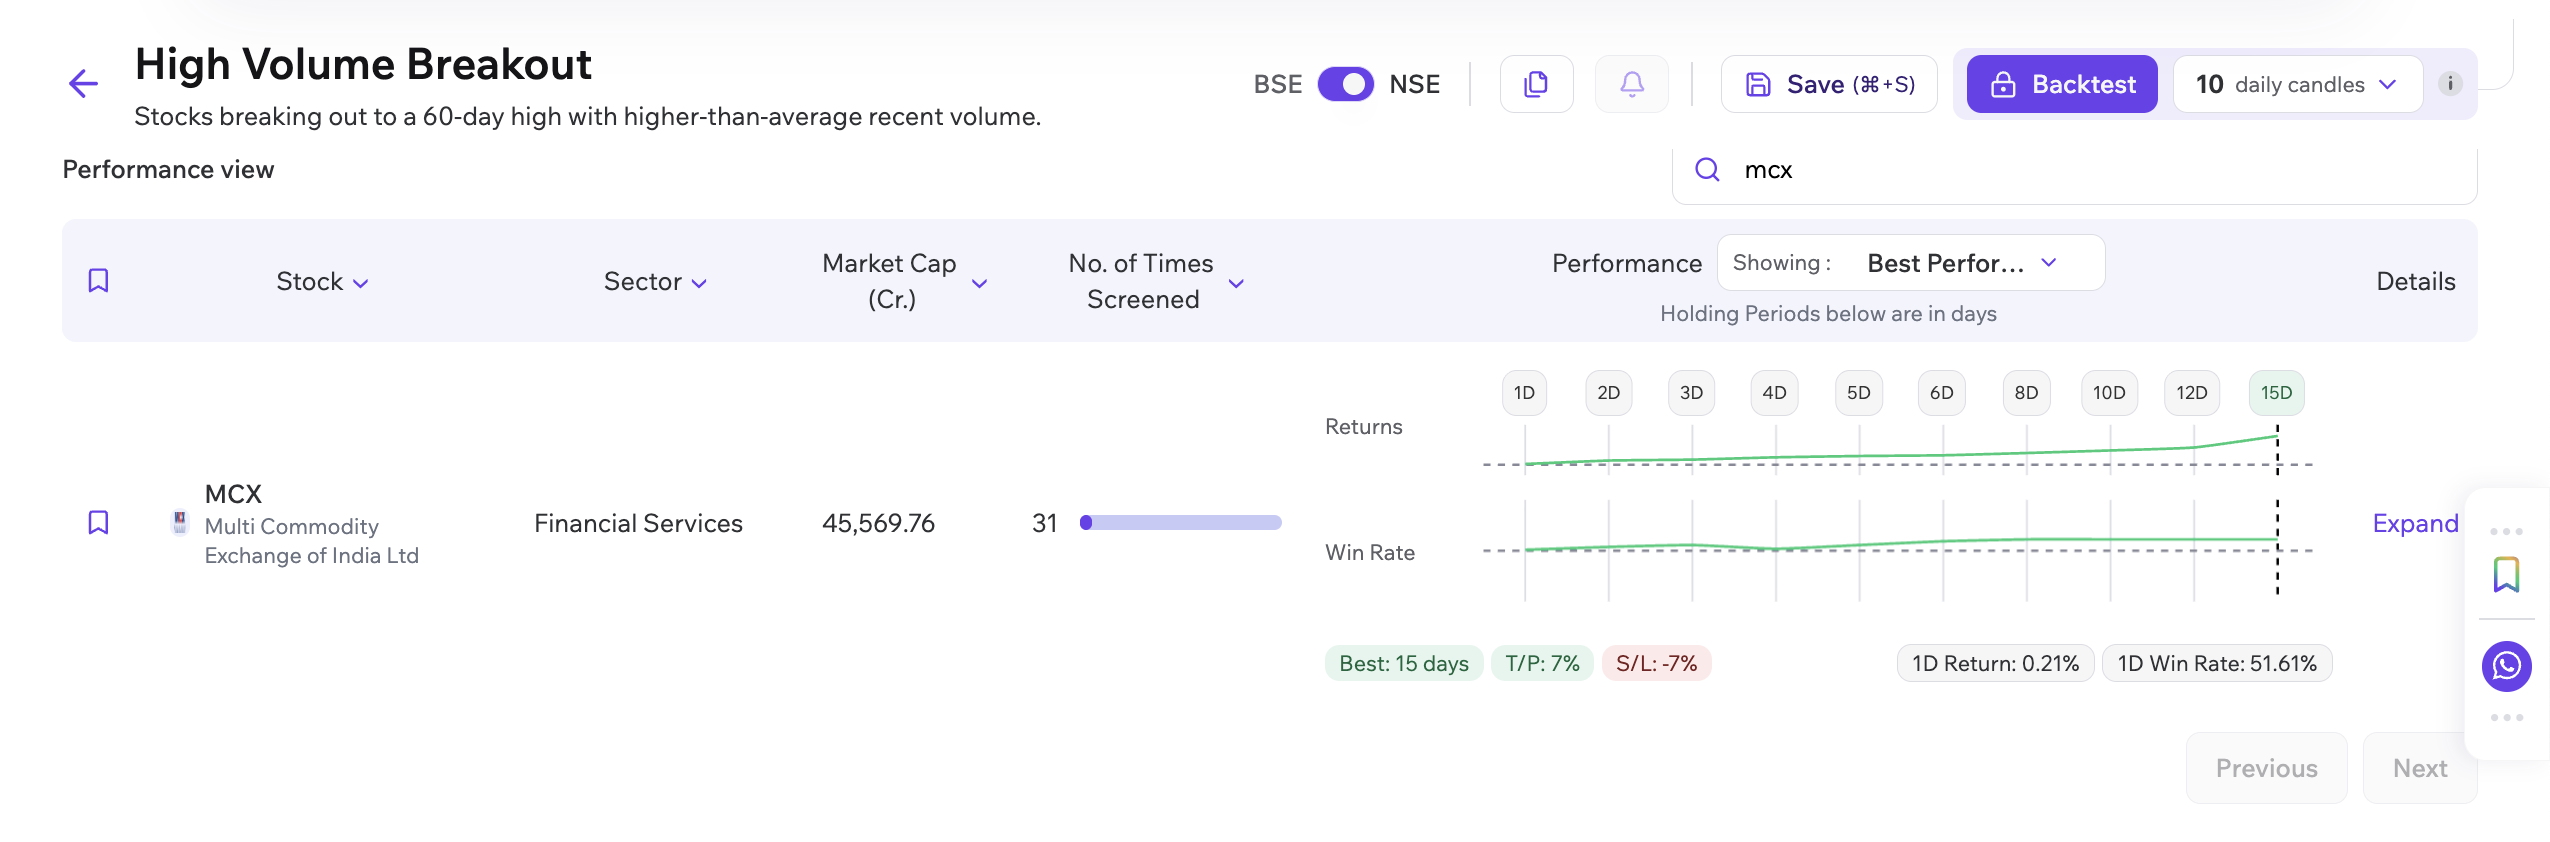Bookmark the MCX stock row
Image resolution: width=2550 pixels, height=842 pixels.
pyautogui.click(x=98, y=523)
